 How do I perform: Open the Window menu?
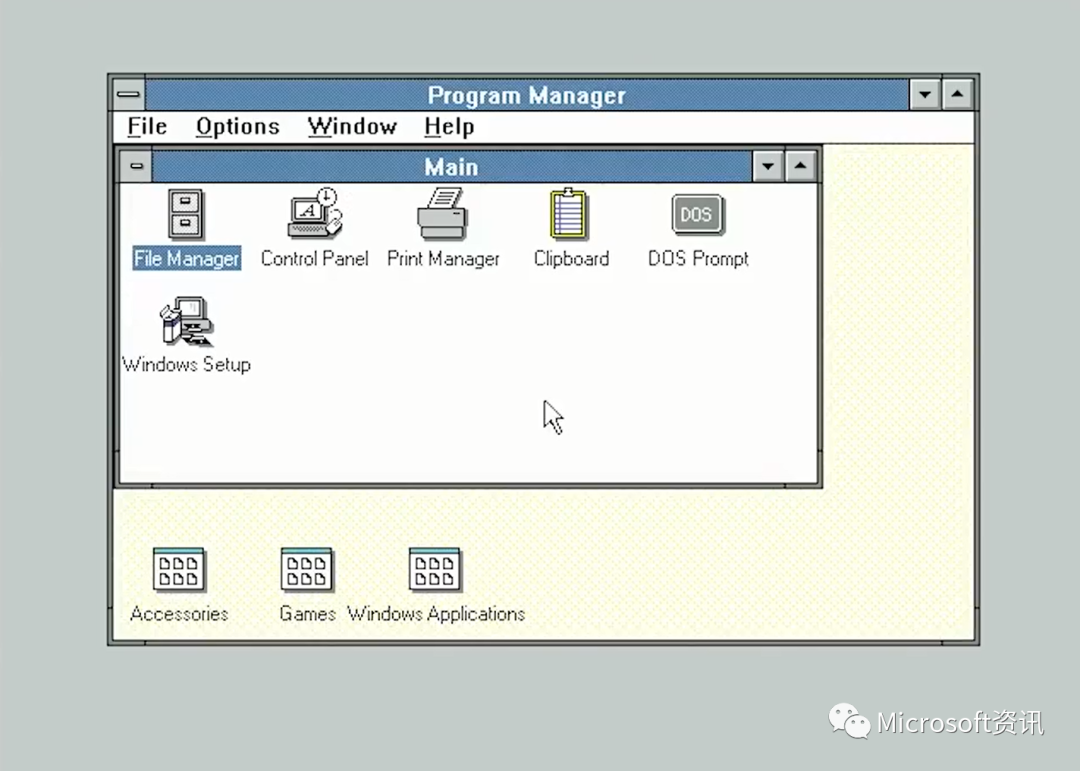tap(352, 127)
